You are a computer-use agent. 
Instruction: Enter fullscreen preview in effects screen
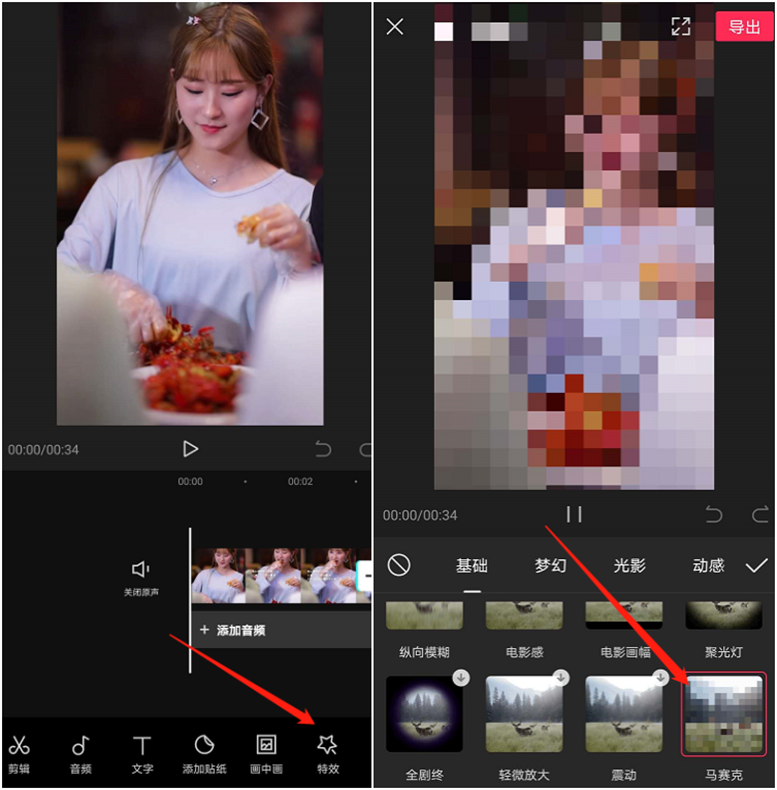(680, 26)
